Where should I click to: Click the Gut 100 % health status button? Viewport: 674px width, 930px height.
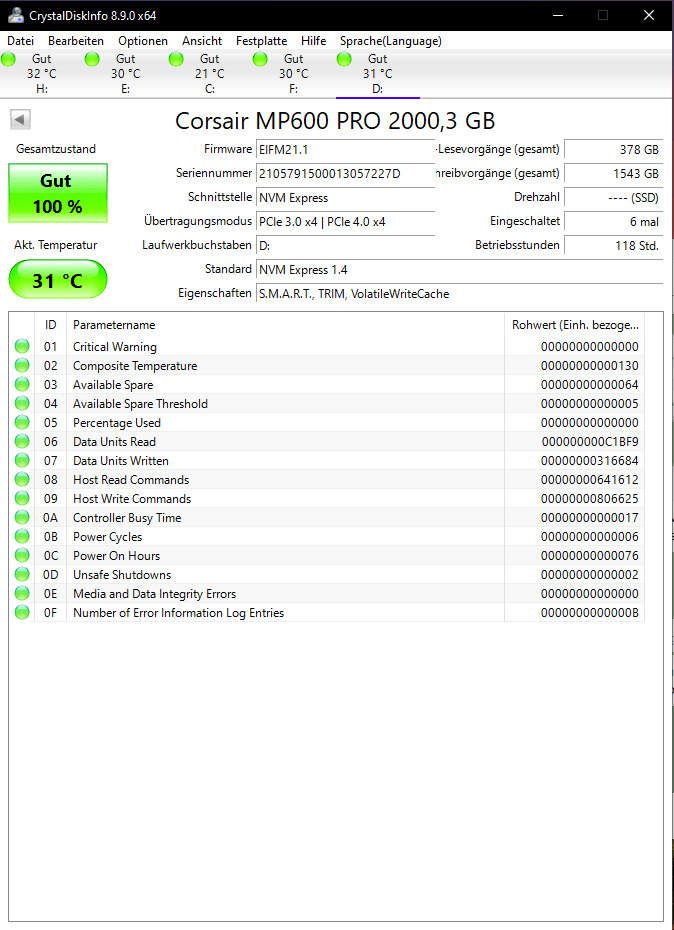[58, 193]
